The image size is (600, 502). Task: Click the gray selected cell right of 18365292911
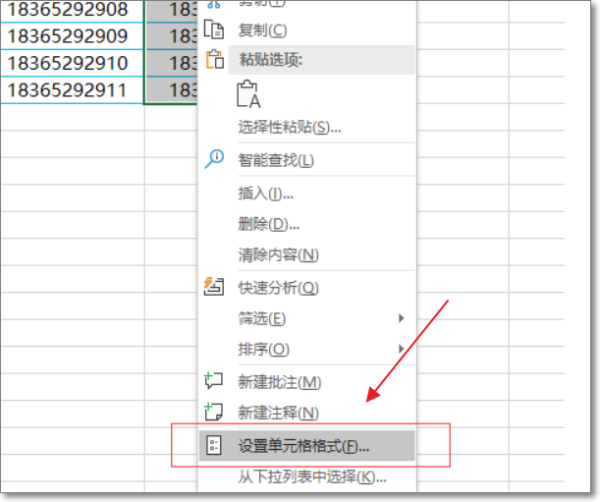(x=171, y=90)
